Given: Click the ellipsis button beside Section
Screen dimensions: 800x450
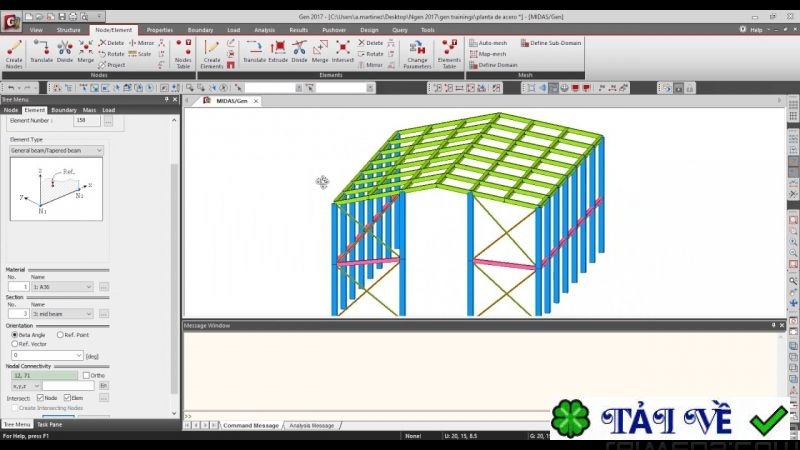Looking at the screenshot, I should pos(104,314).
